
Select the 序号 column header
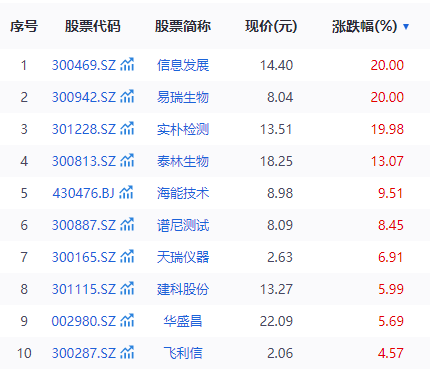coord(24,26)
